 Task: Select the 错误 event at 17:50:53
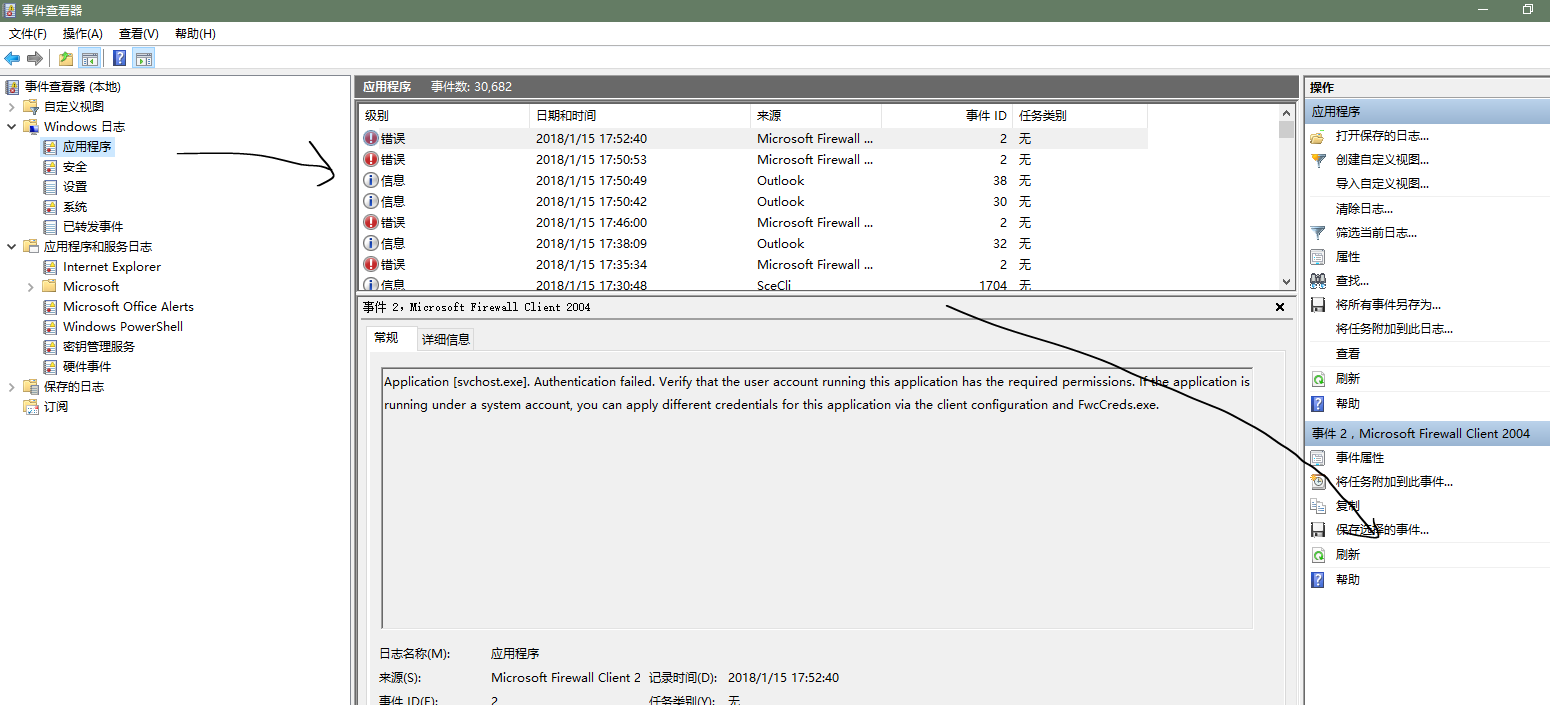753,160
